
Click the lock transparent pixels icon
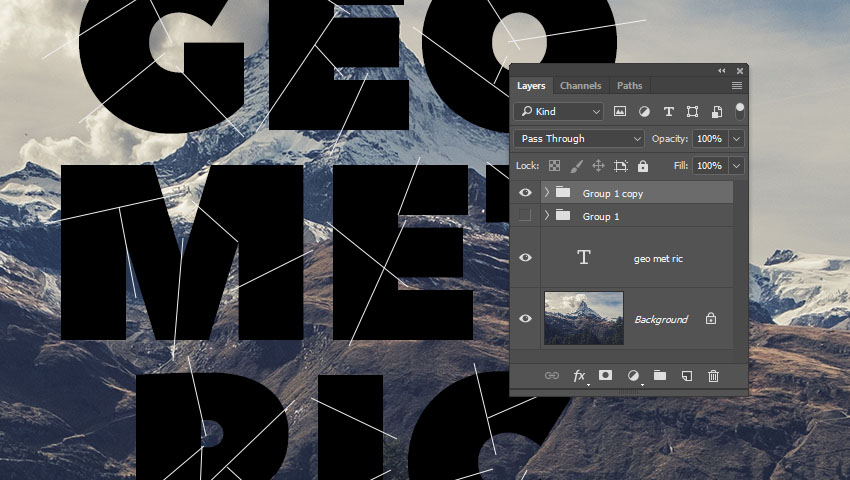[x=554, y=166]
